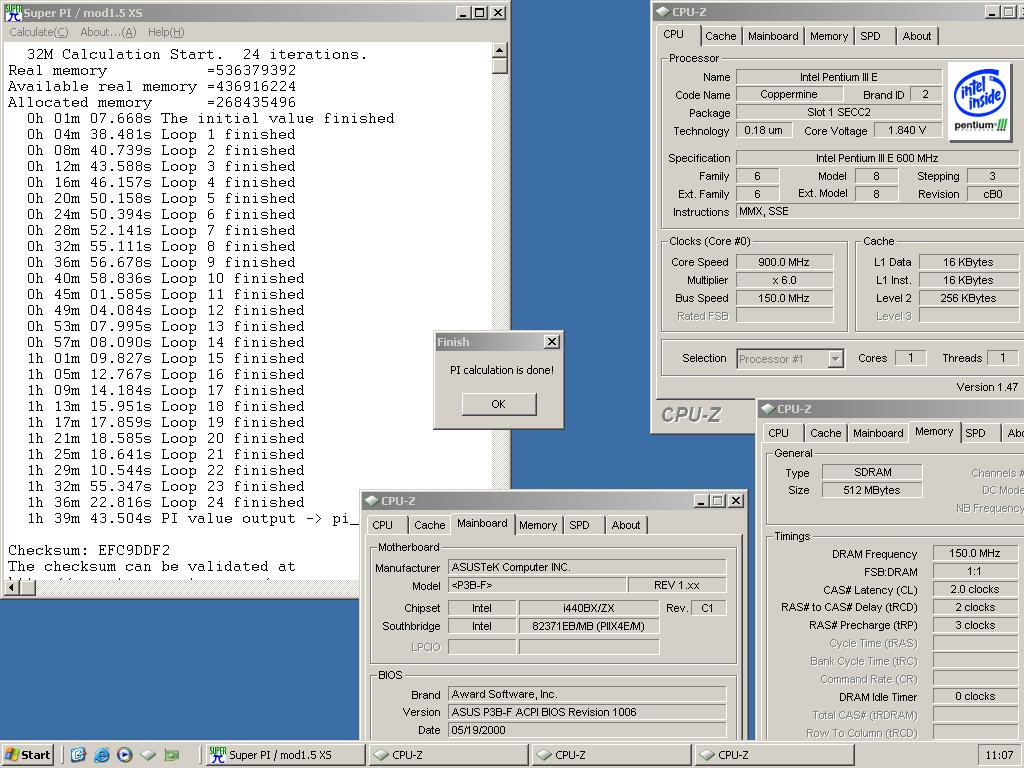This screenshot has height=768, width=1024.
Task: Open the Help menu in Super PI
Action: point(166,32)
